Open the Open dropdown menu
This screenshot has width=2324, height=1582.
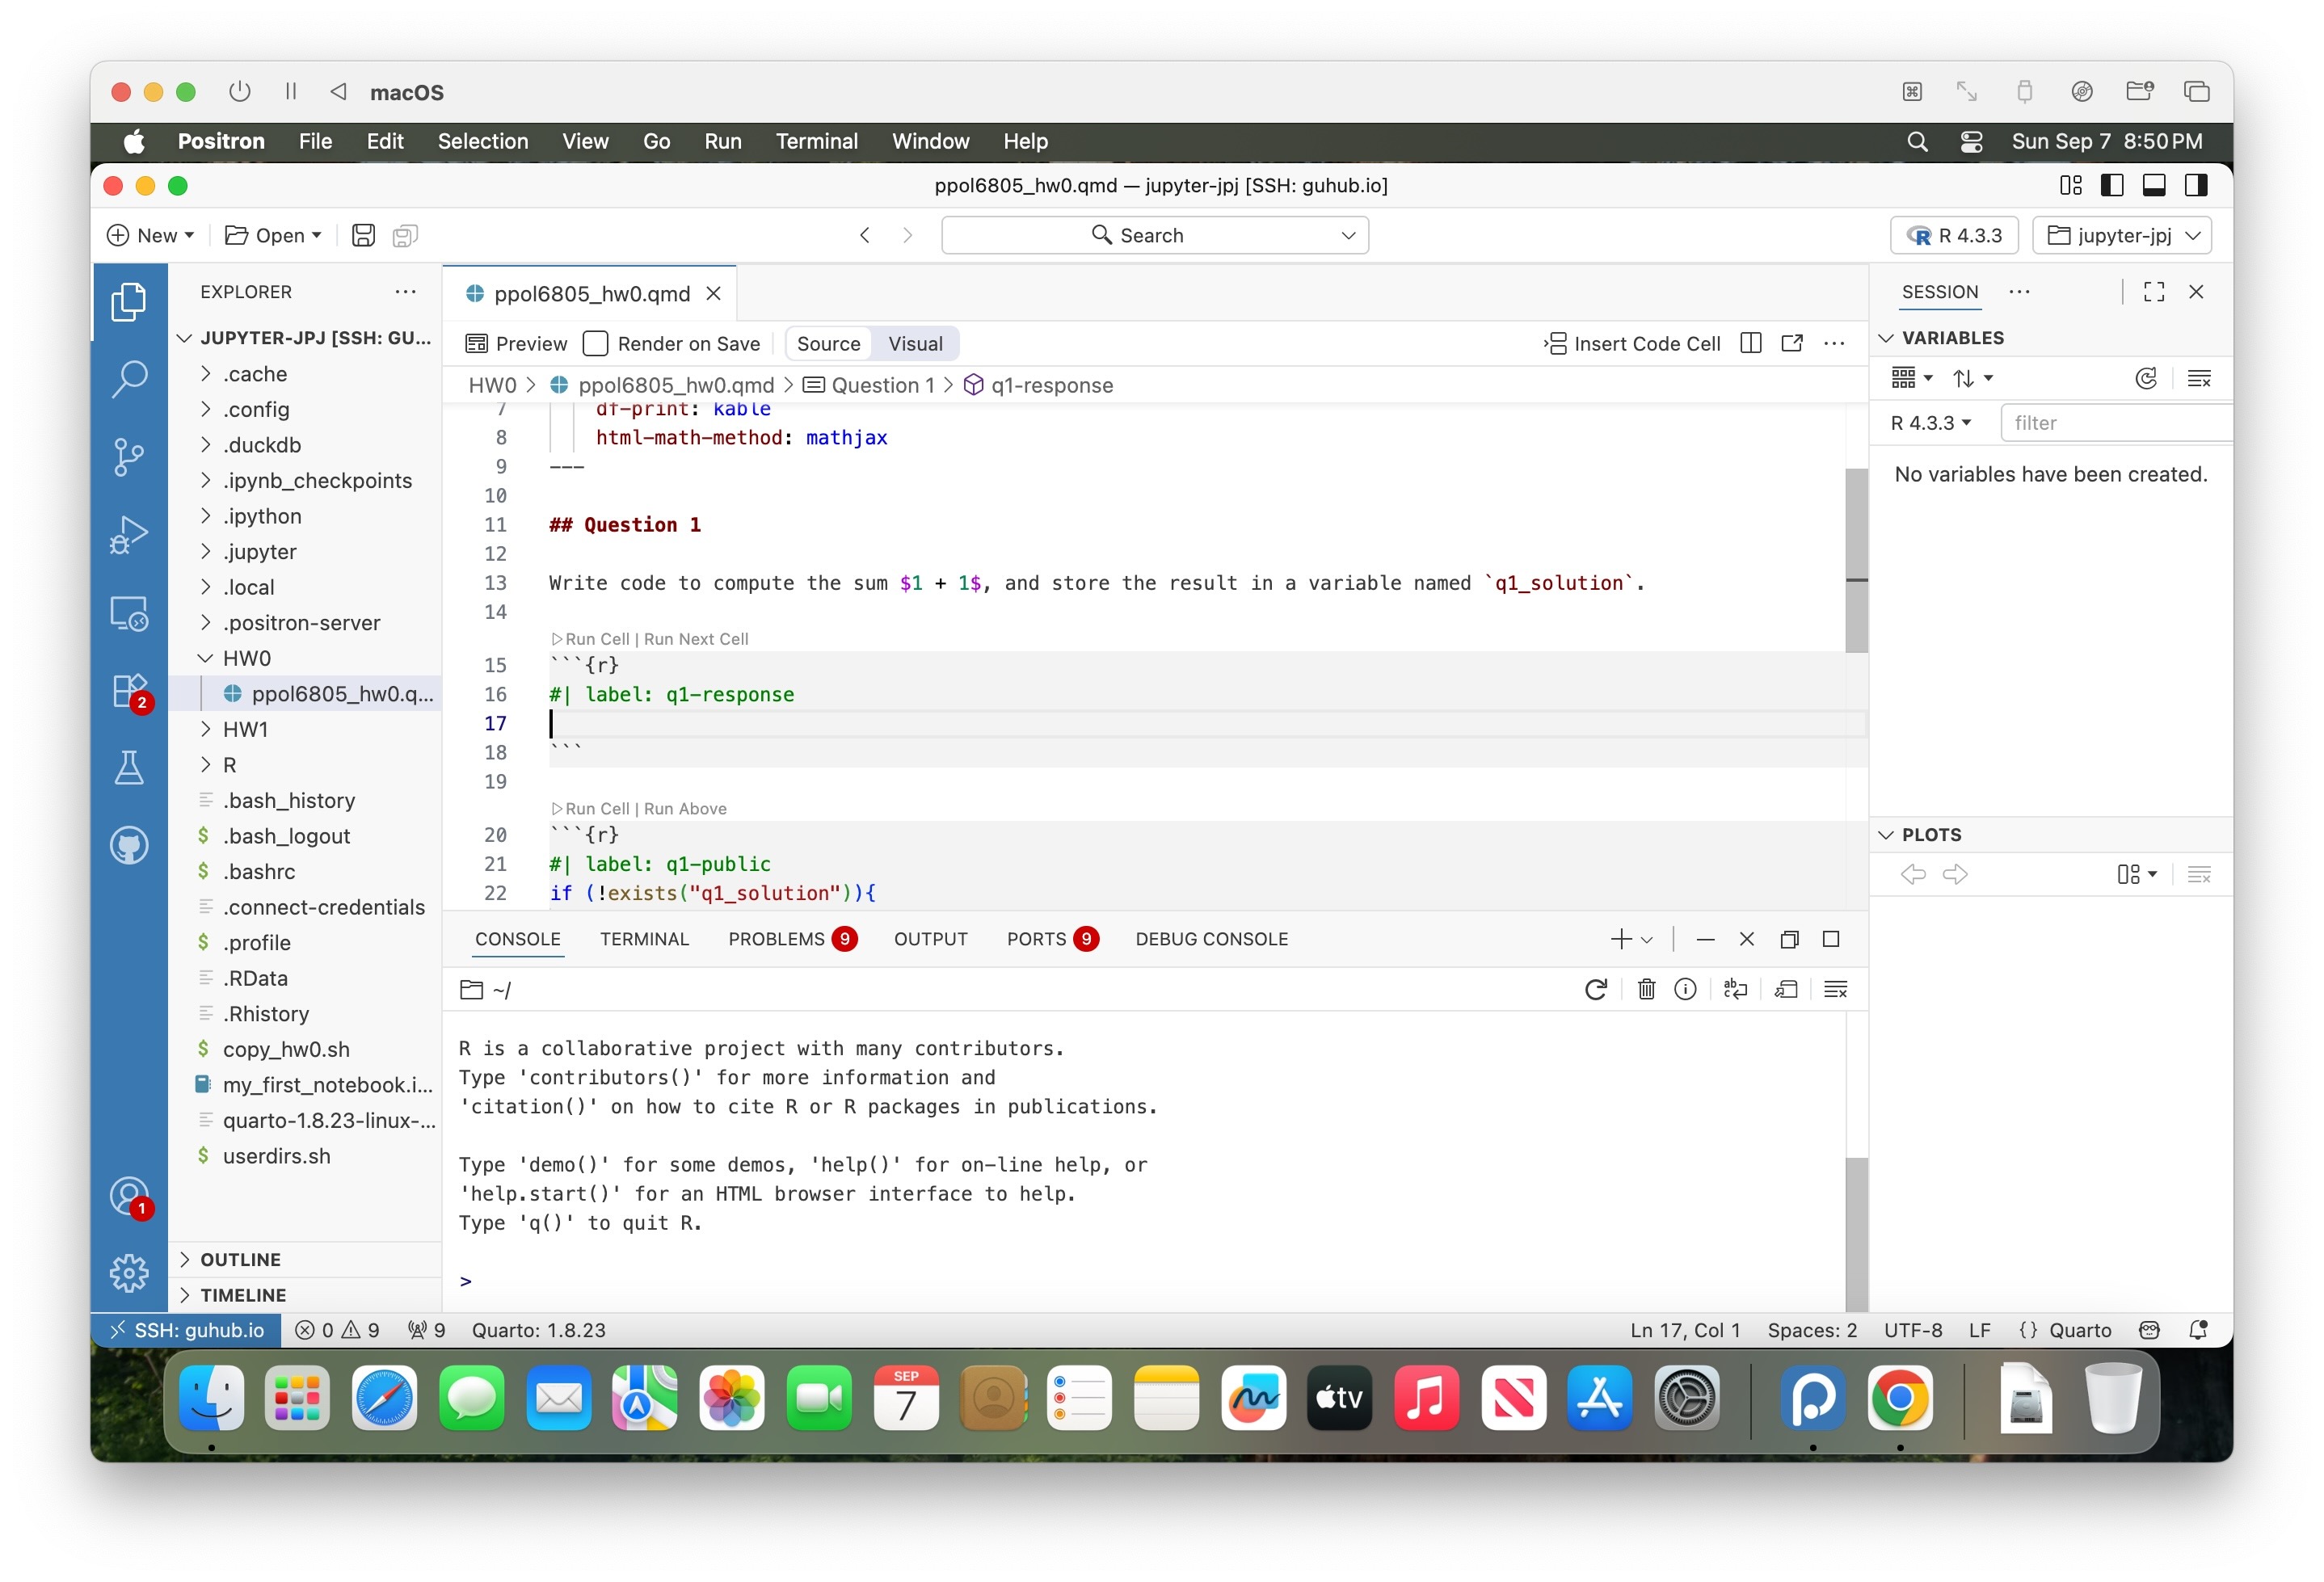click(x=273, y=235)
